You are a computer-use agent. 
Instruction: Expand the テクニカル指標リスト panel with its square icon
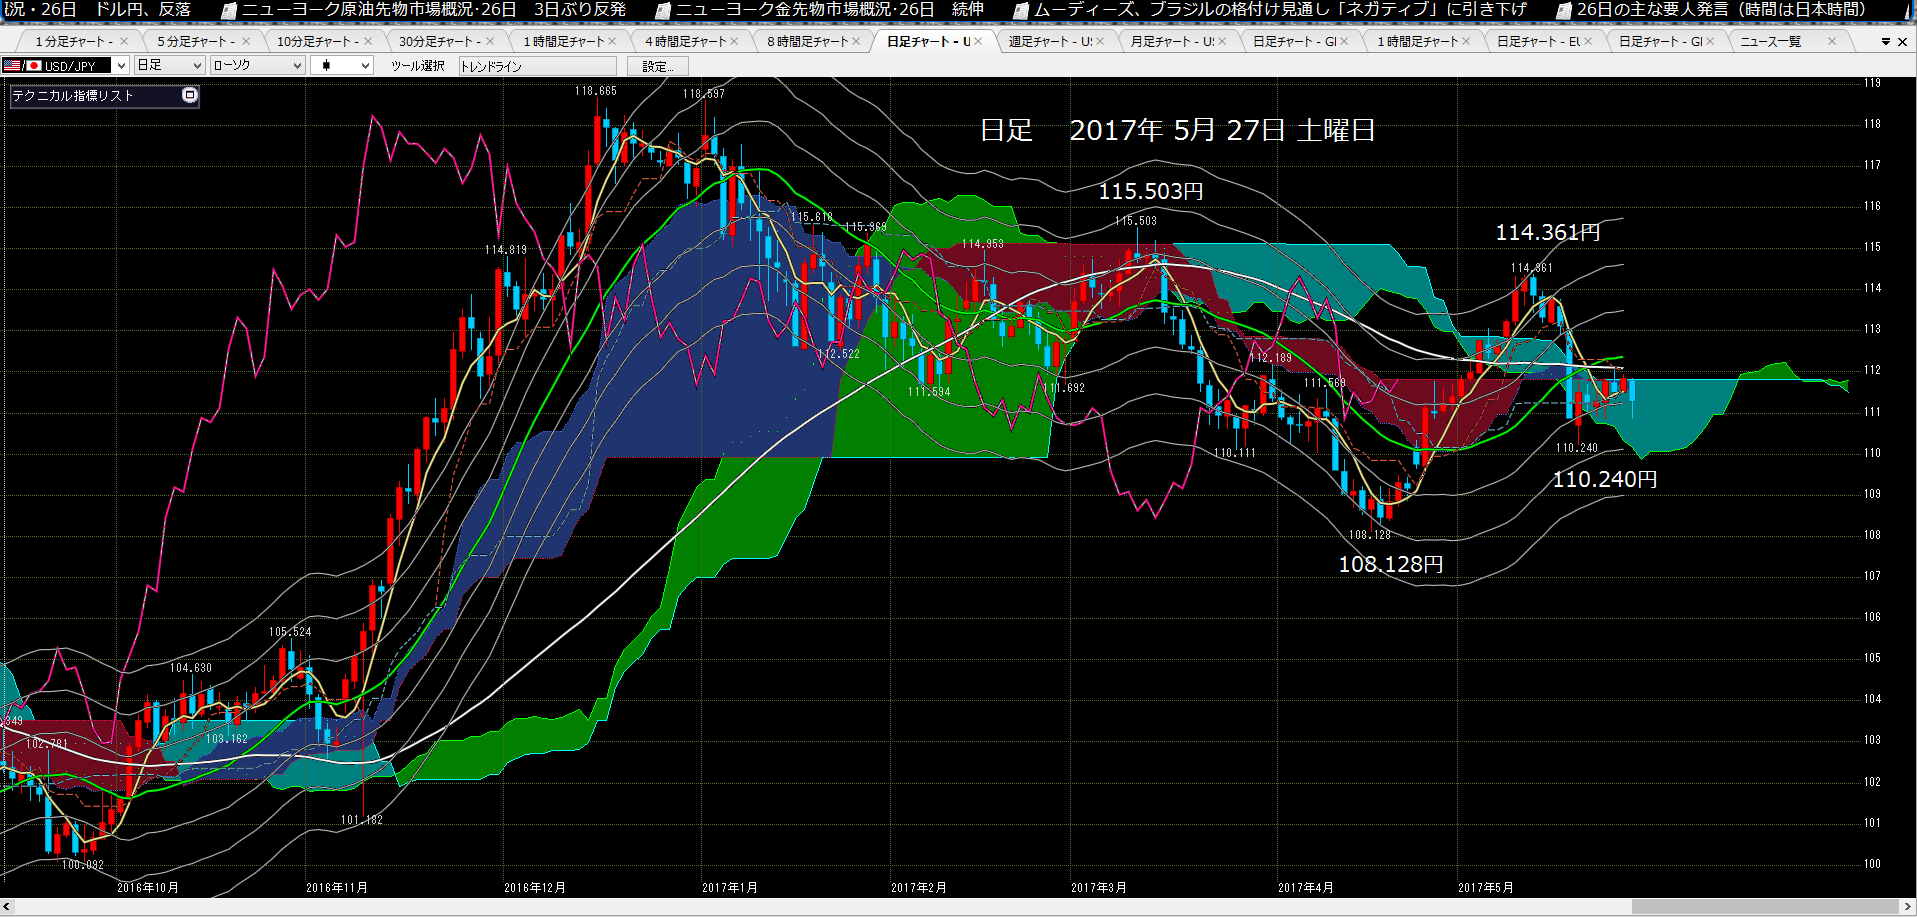190,95
